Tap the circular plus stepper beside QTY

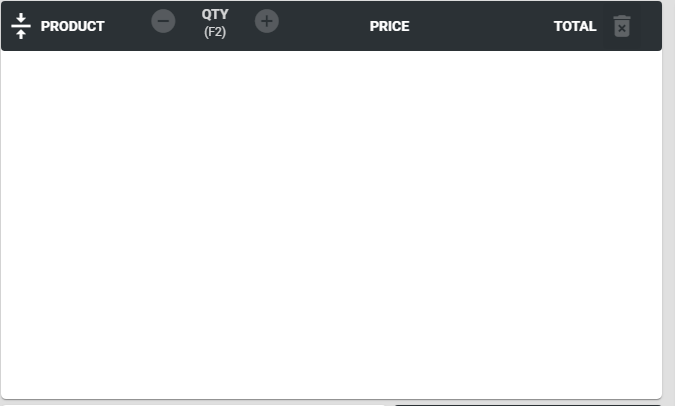tap(266, 21)
